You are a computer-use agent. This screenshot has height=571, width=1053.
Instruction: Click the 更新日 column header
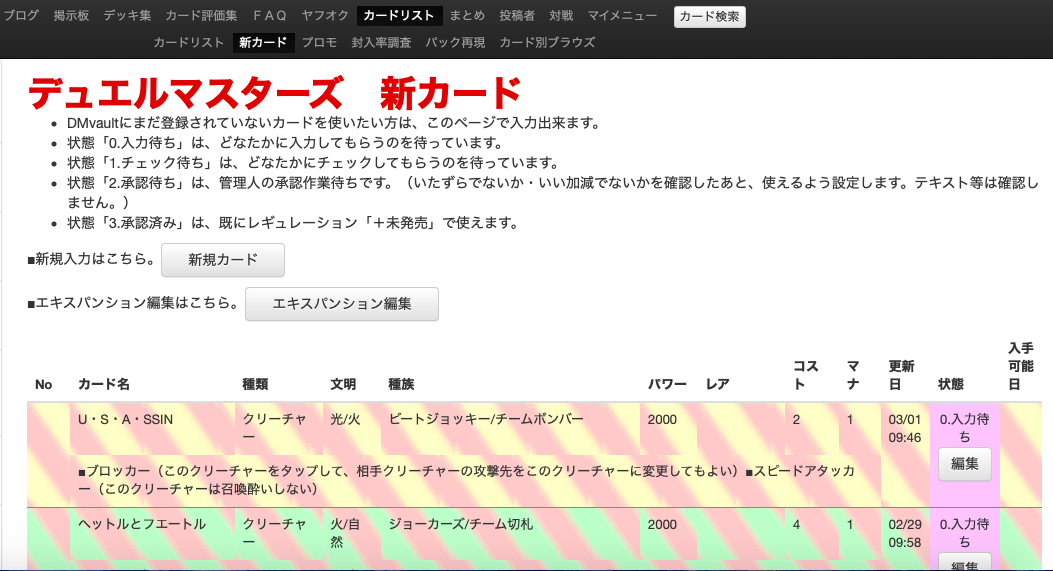[901, 376]
